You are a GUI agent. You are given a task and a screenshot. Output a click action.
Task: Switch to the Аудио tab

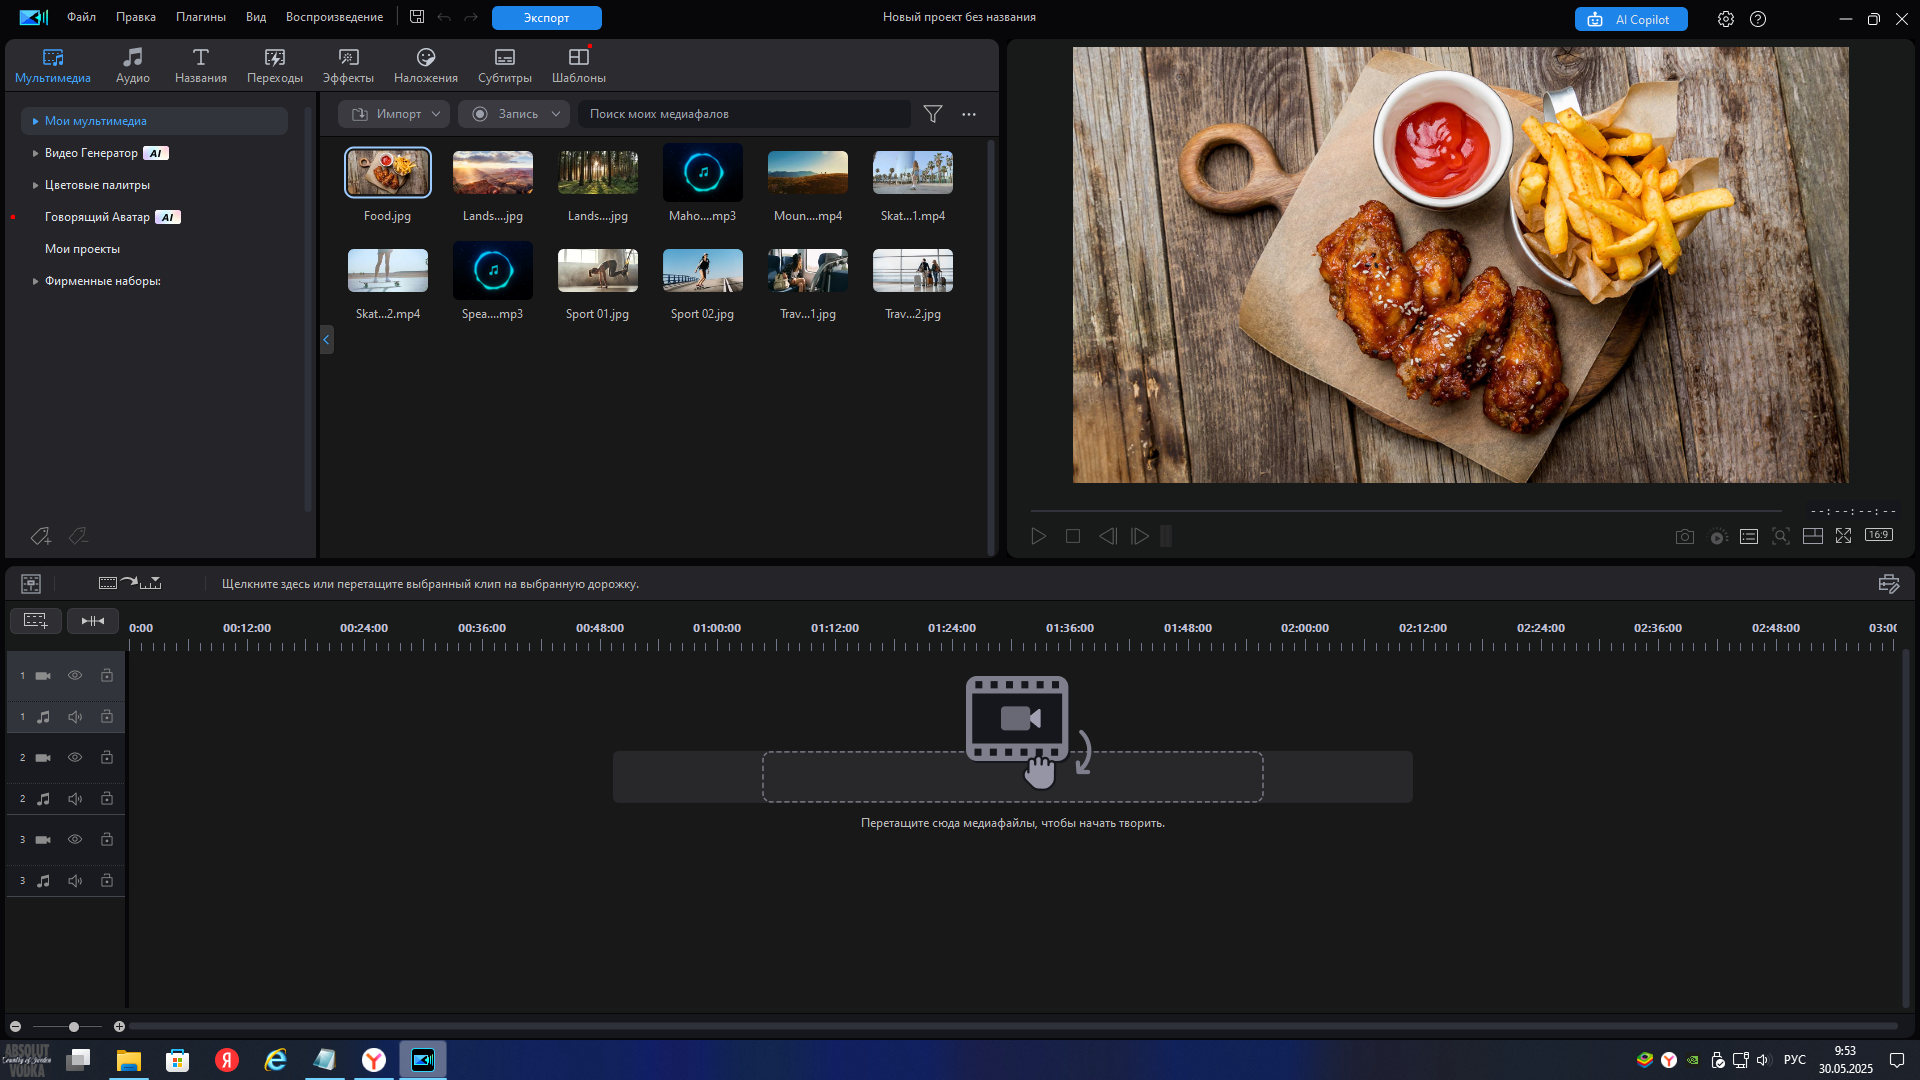click(132, 65)
